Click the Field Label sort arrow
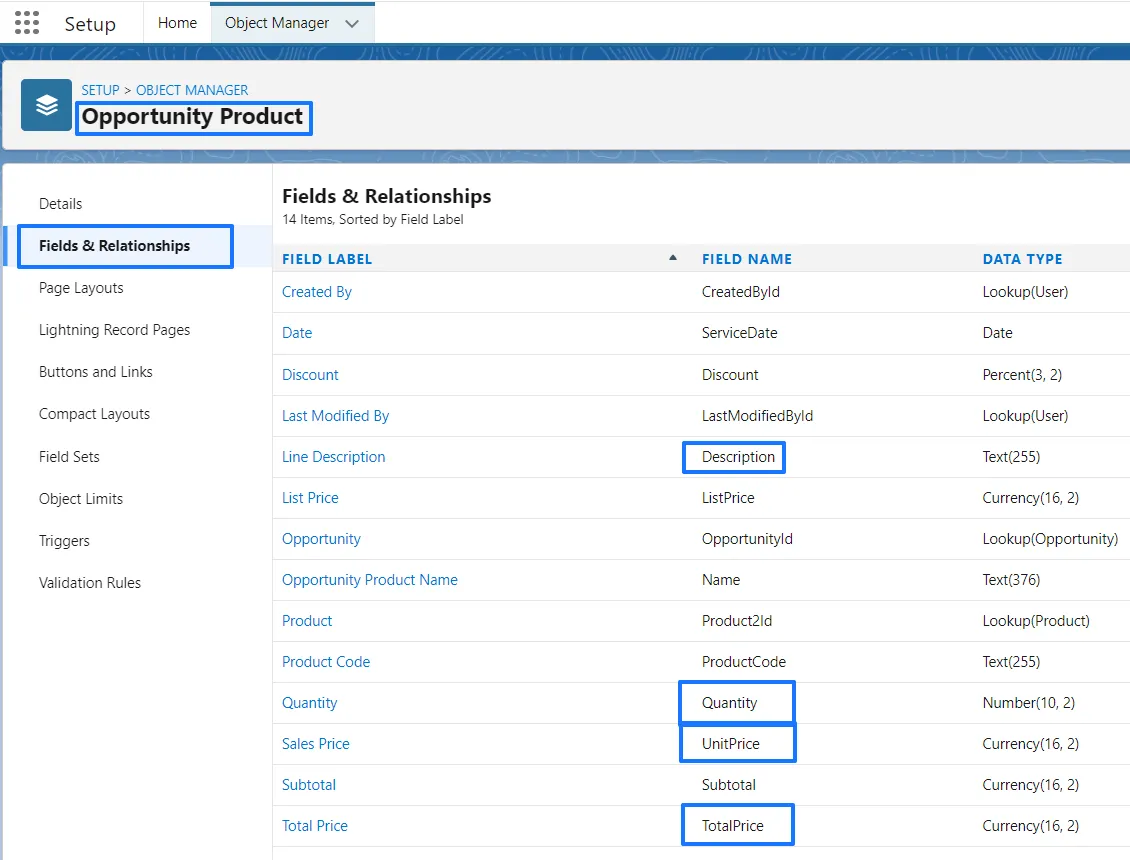Screen dimensions: 1130x860 pyautogui.click(x=672, y=257)
